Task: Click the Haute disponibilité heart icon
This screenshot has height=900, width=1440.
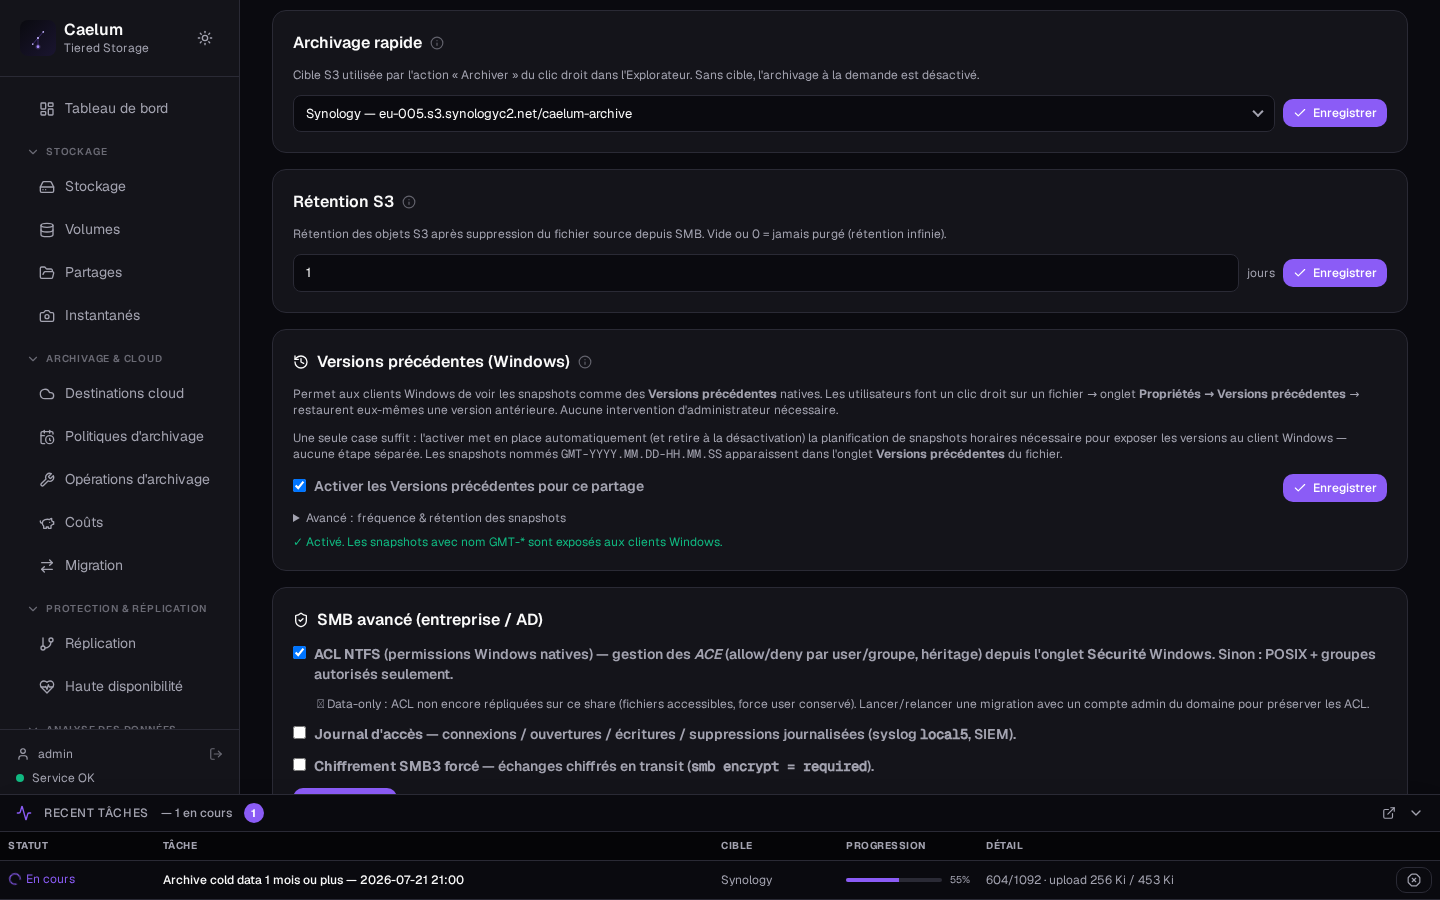Action: coord(47,687)
